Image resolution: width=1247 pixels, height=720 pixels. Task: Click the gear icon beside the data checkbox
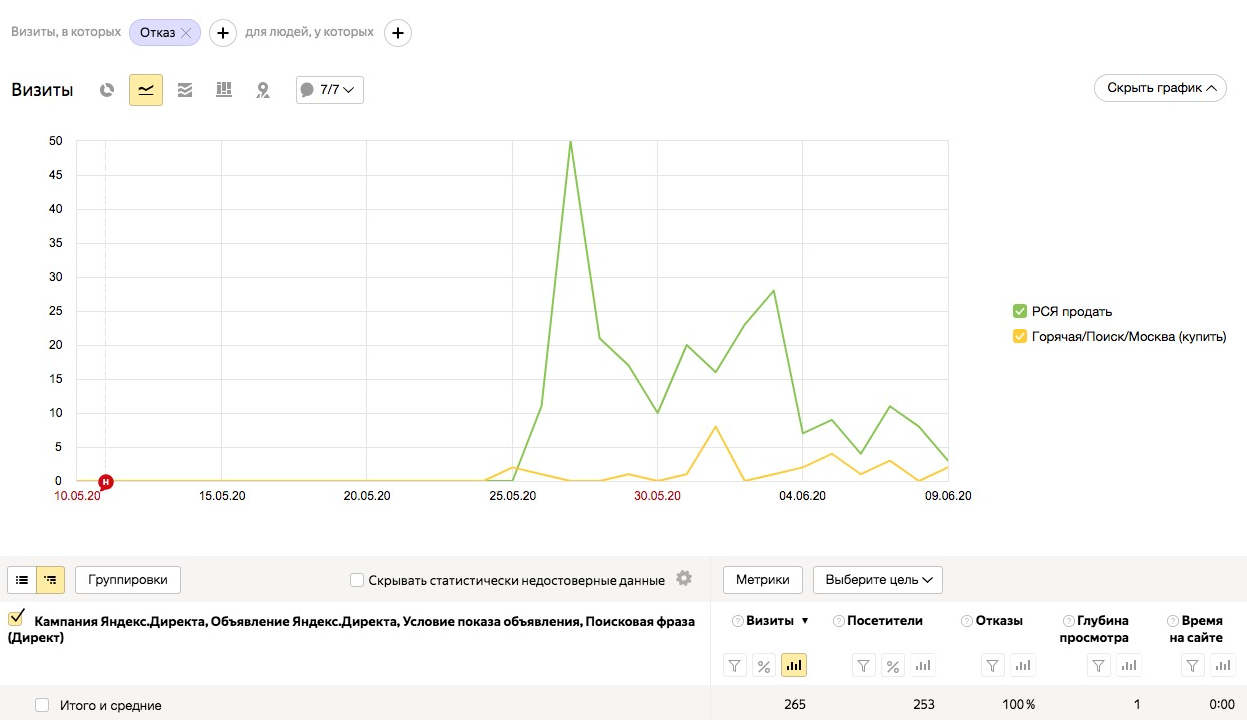tap(684, 579)
